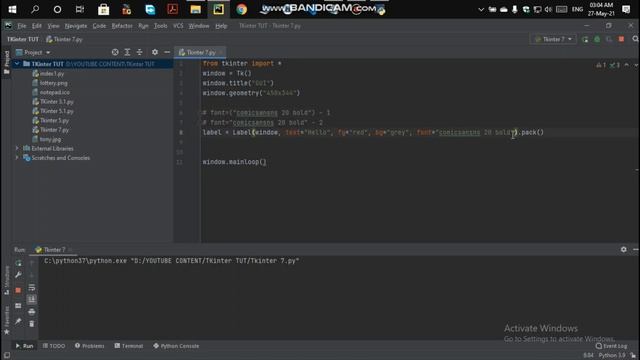Open the Terminal tool window
The image size is (640, 360).
[x=129, y=346]
